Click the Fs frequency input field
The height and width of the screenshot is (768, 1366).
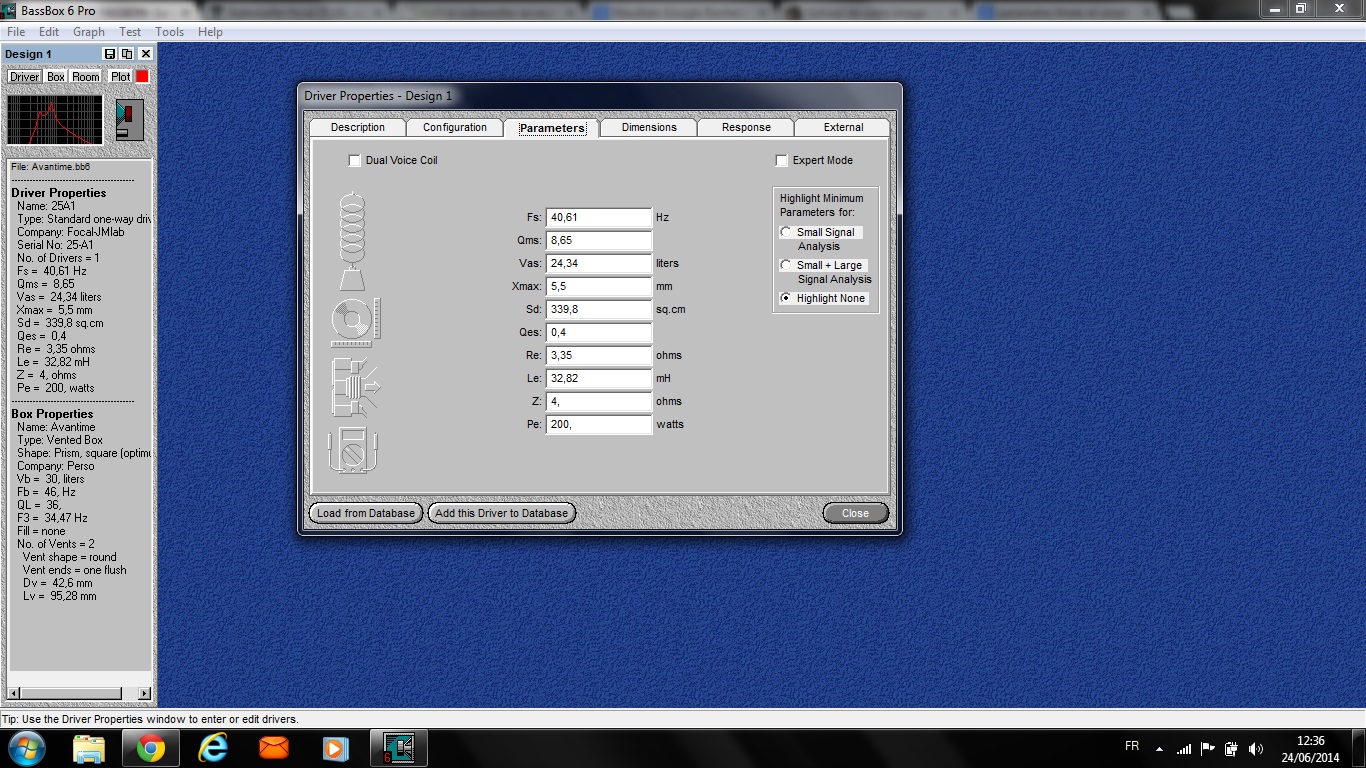tap(598, 217)
